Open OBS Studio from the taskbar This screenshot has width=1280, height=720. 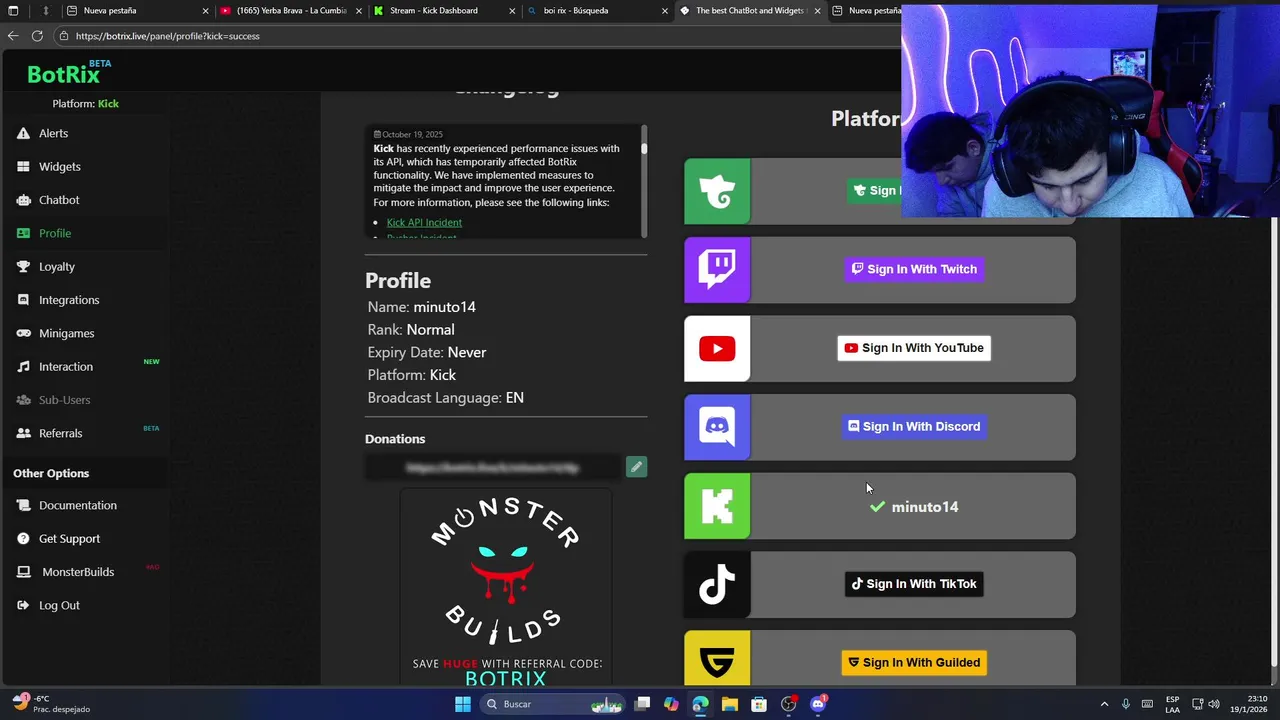pyautogui.click(x=789, y=704)
